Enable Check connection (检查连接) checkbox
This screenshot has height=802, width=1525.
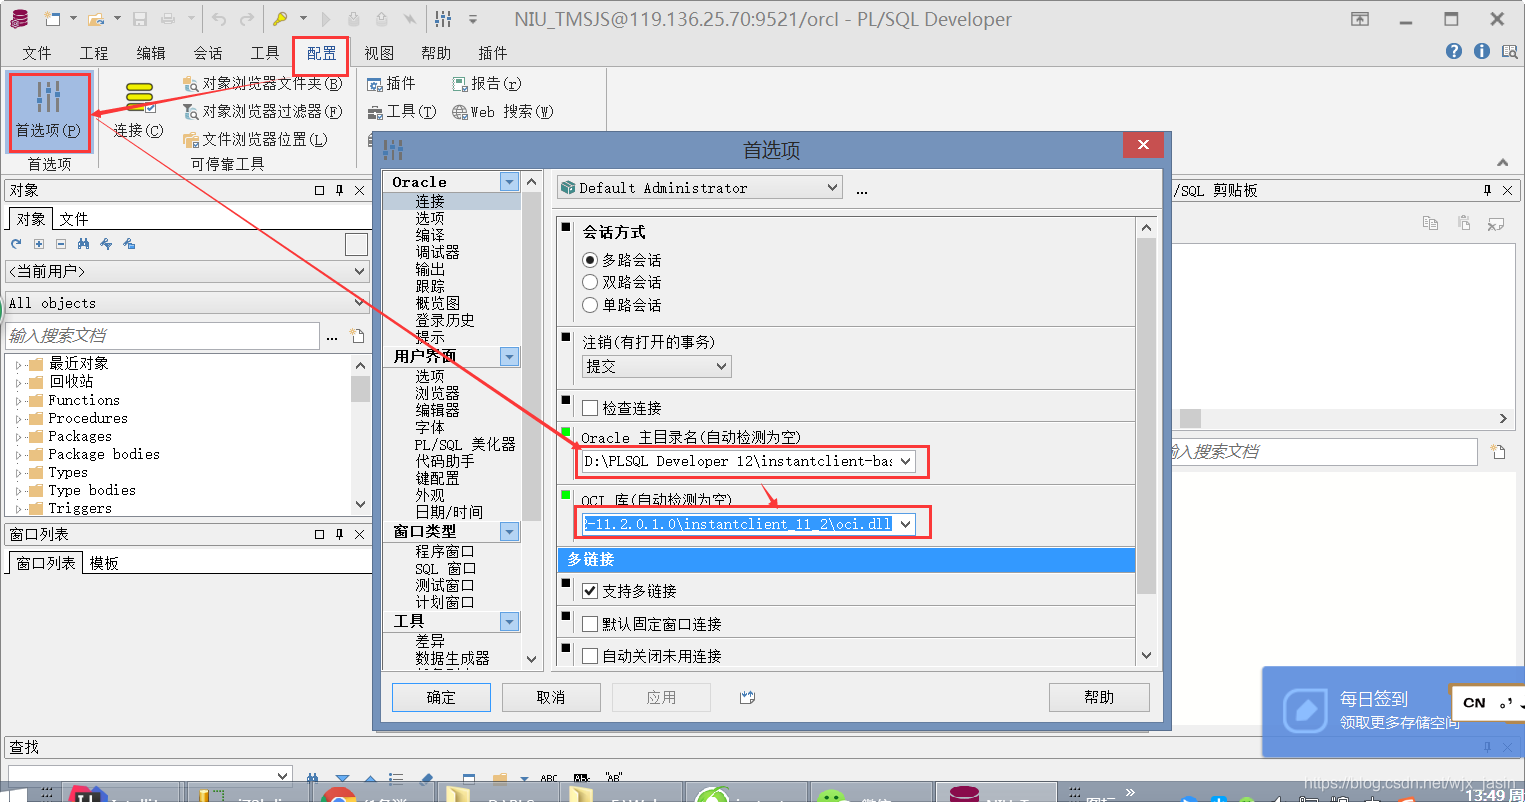(590, 408)
